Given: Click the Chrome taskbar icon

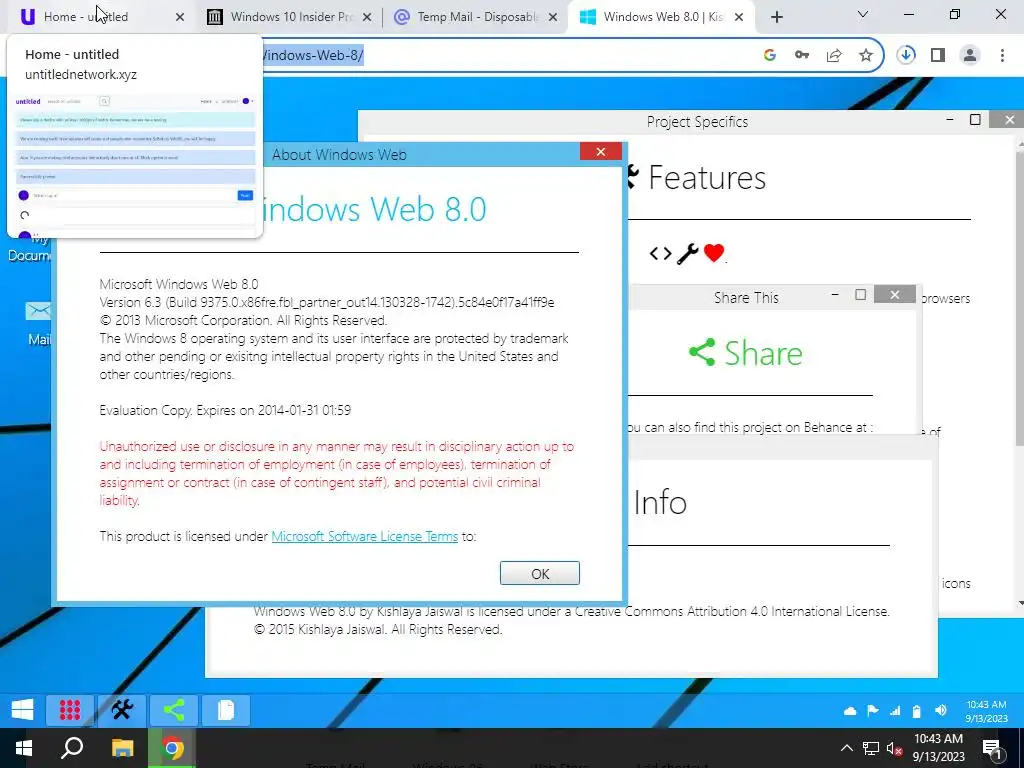Looking at the screenshot, I should tap(172, 748).
